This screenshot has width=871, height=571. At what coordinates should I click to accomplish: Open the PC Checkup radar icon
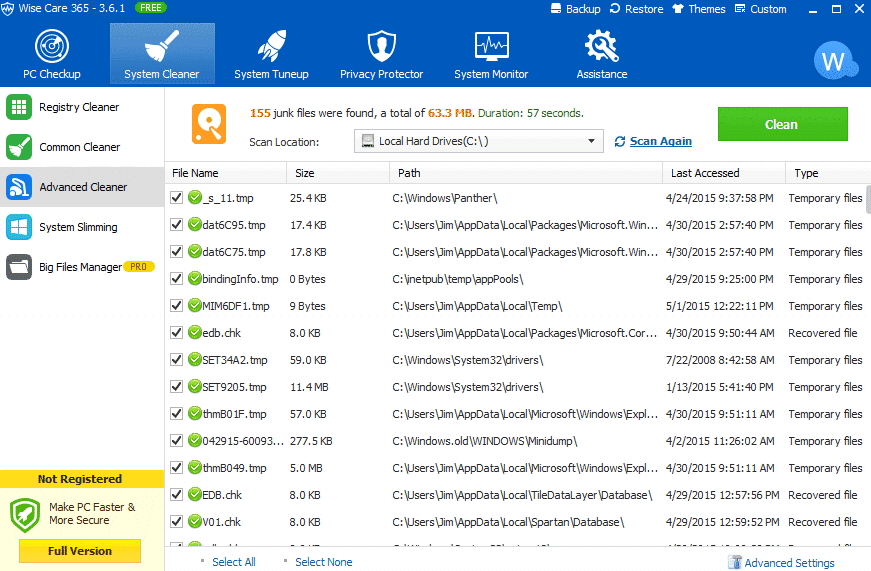[x=52, y=46]
